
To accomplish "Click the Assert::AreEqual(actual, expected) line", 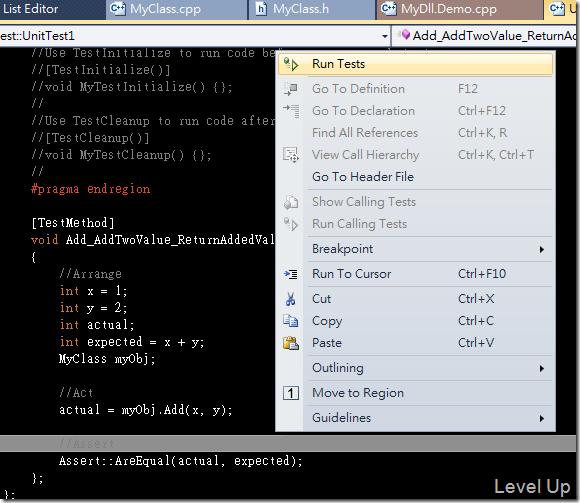I will point(181,461).
